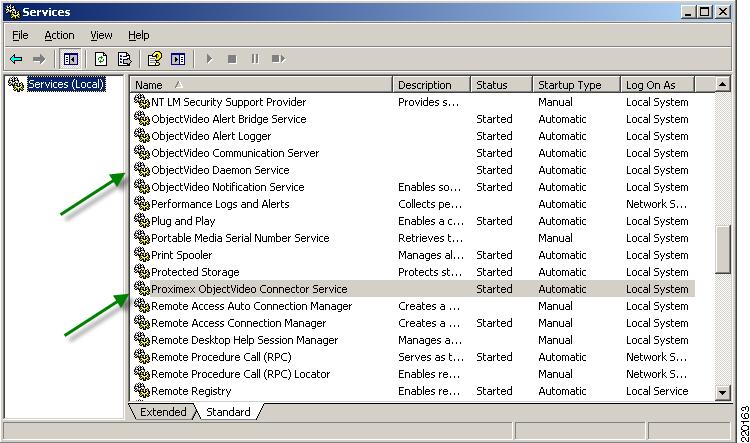The height and width of the screenshot is (443, 750).
Task: Click the Back arrow toolbar icon
Action: (16, 59)
